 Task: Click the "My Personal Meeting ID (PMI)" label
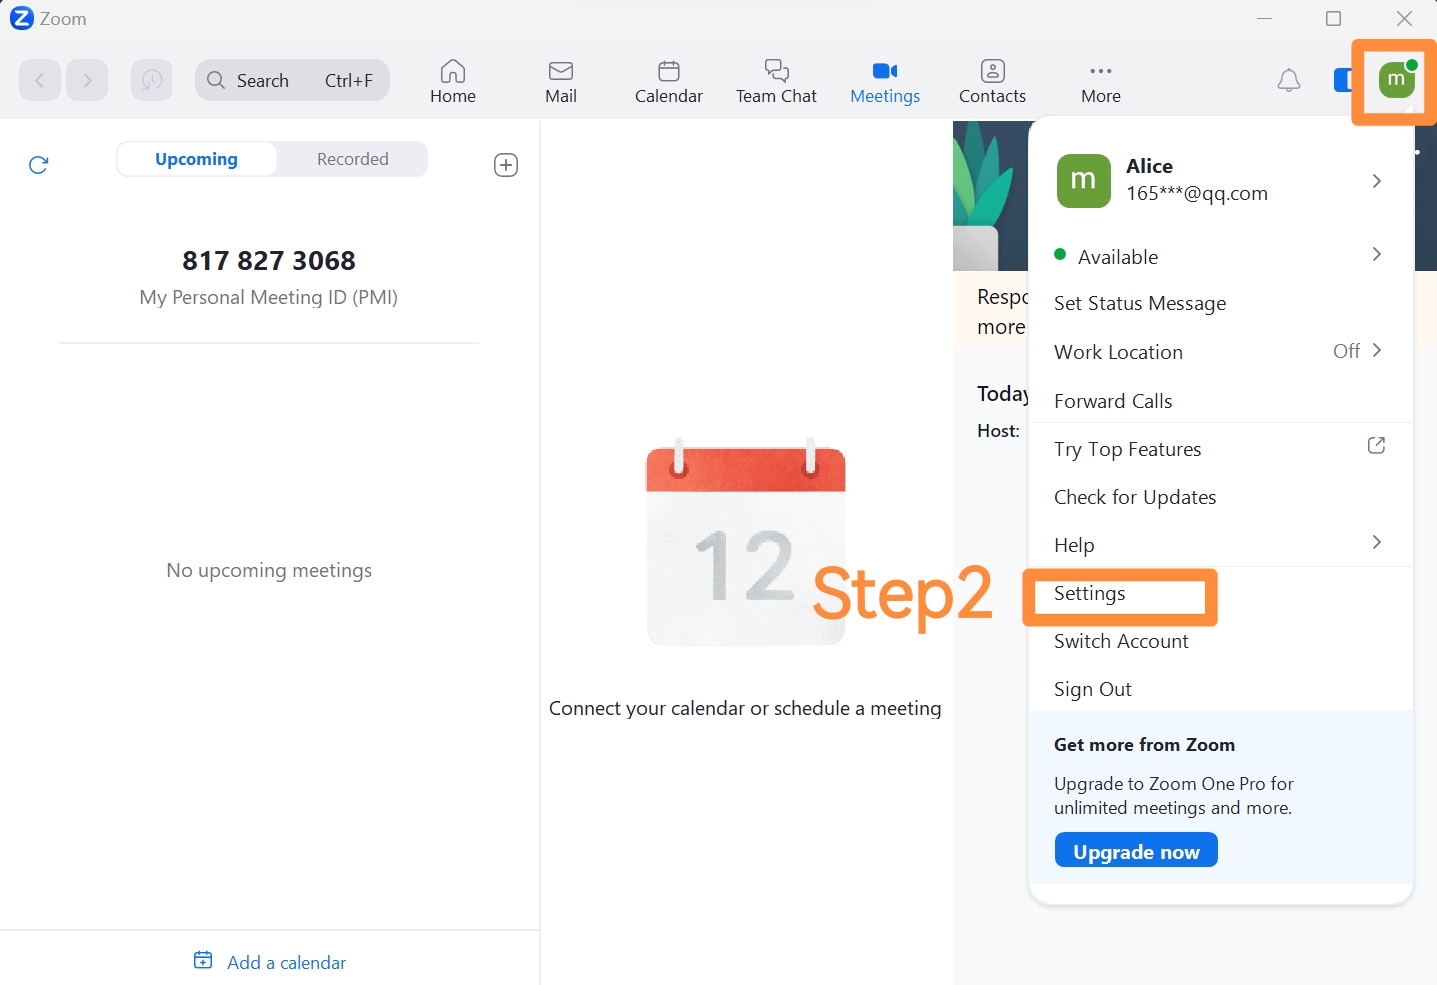coord(269,297)
